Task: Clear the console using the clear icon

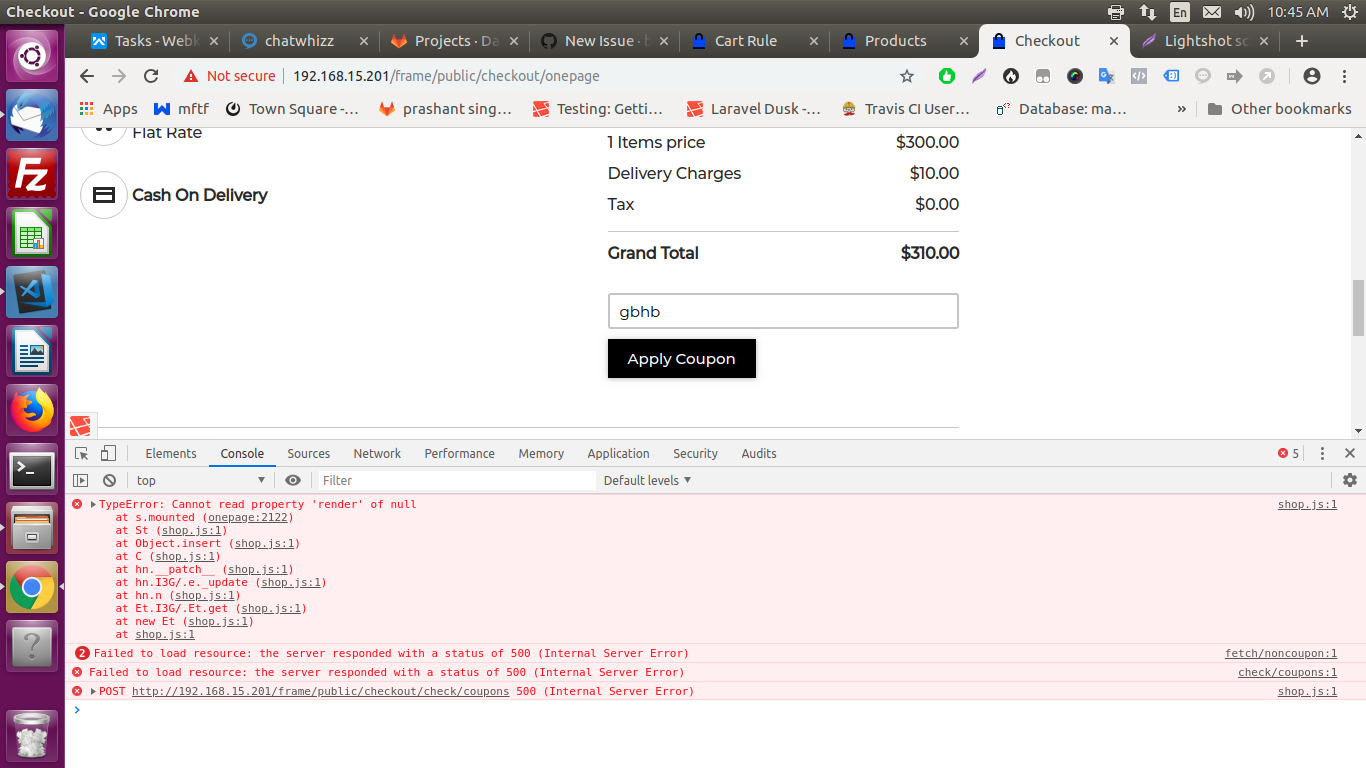Action: [109, 480]
